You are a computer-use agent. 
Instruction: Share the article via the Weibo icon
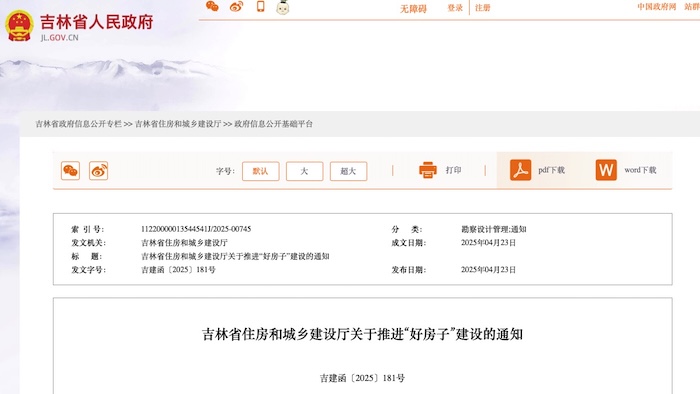pos(99,170)
